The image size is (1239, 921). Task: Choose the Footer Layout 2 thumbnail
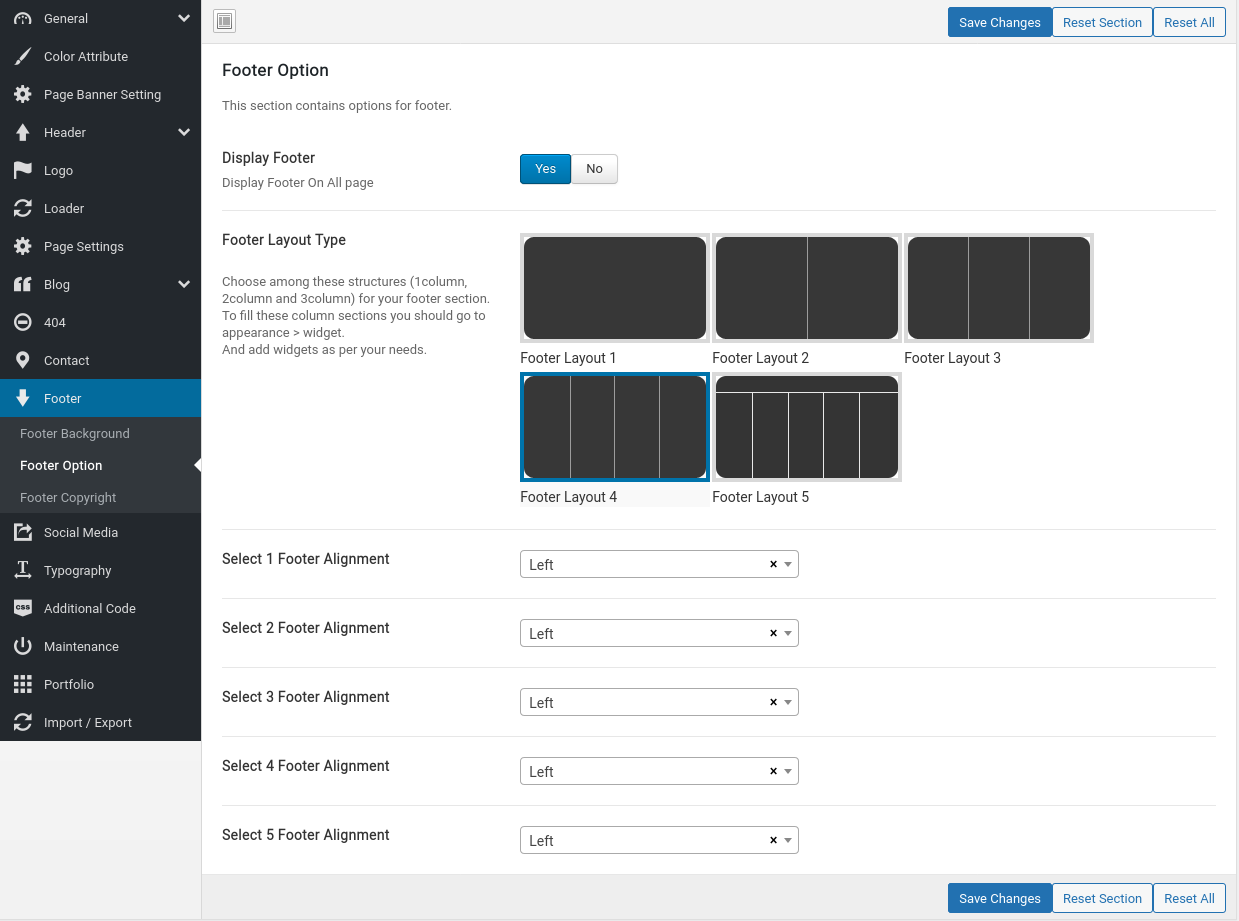(x=807, y=288)
